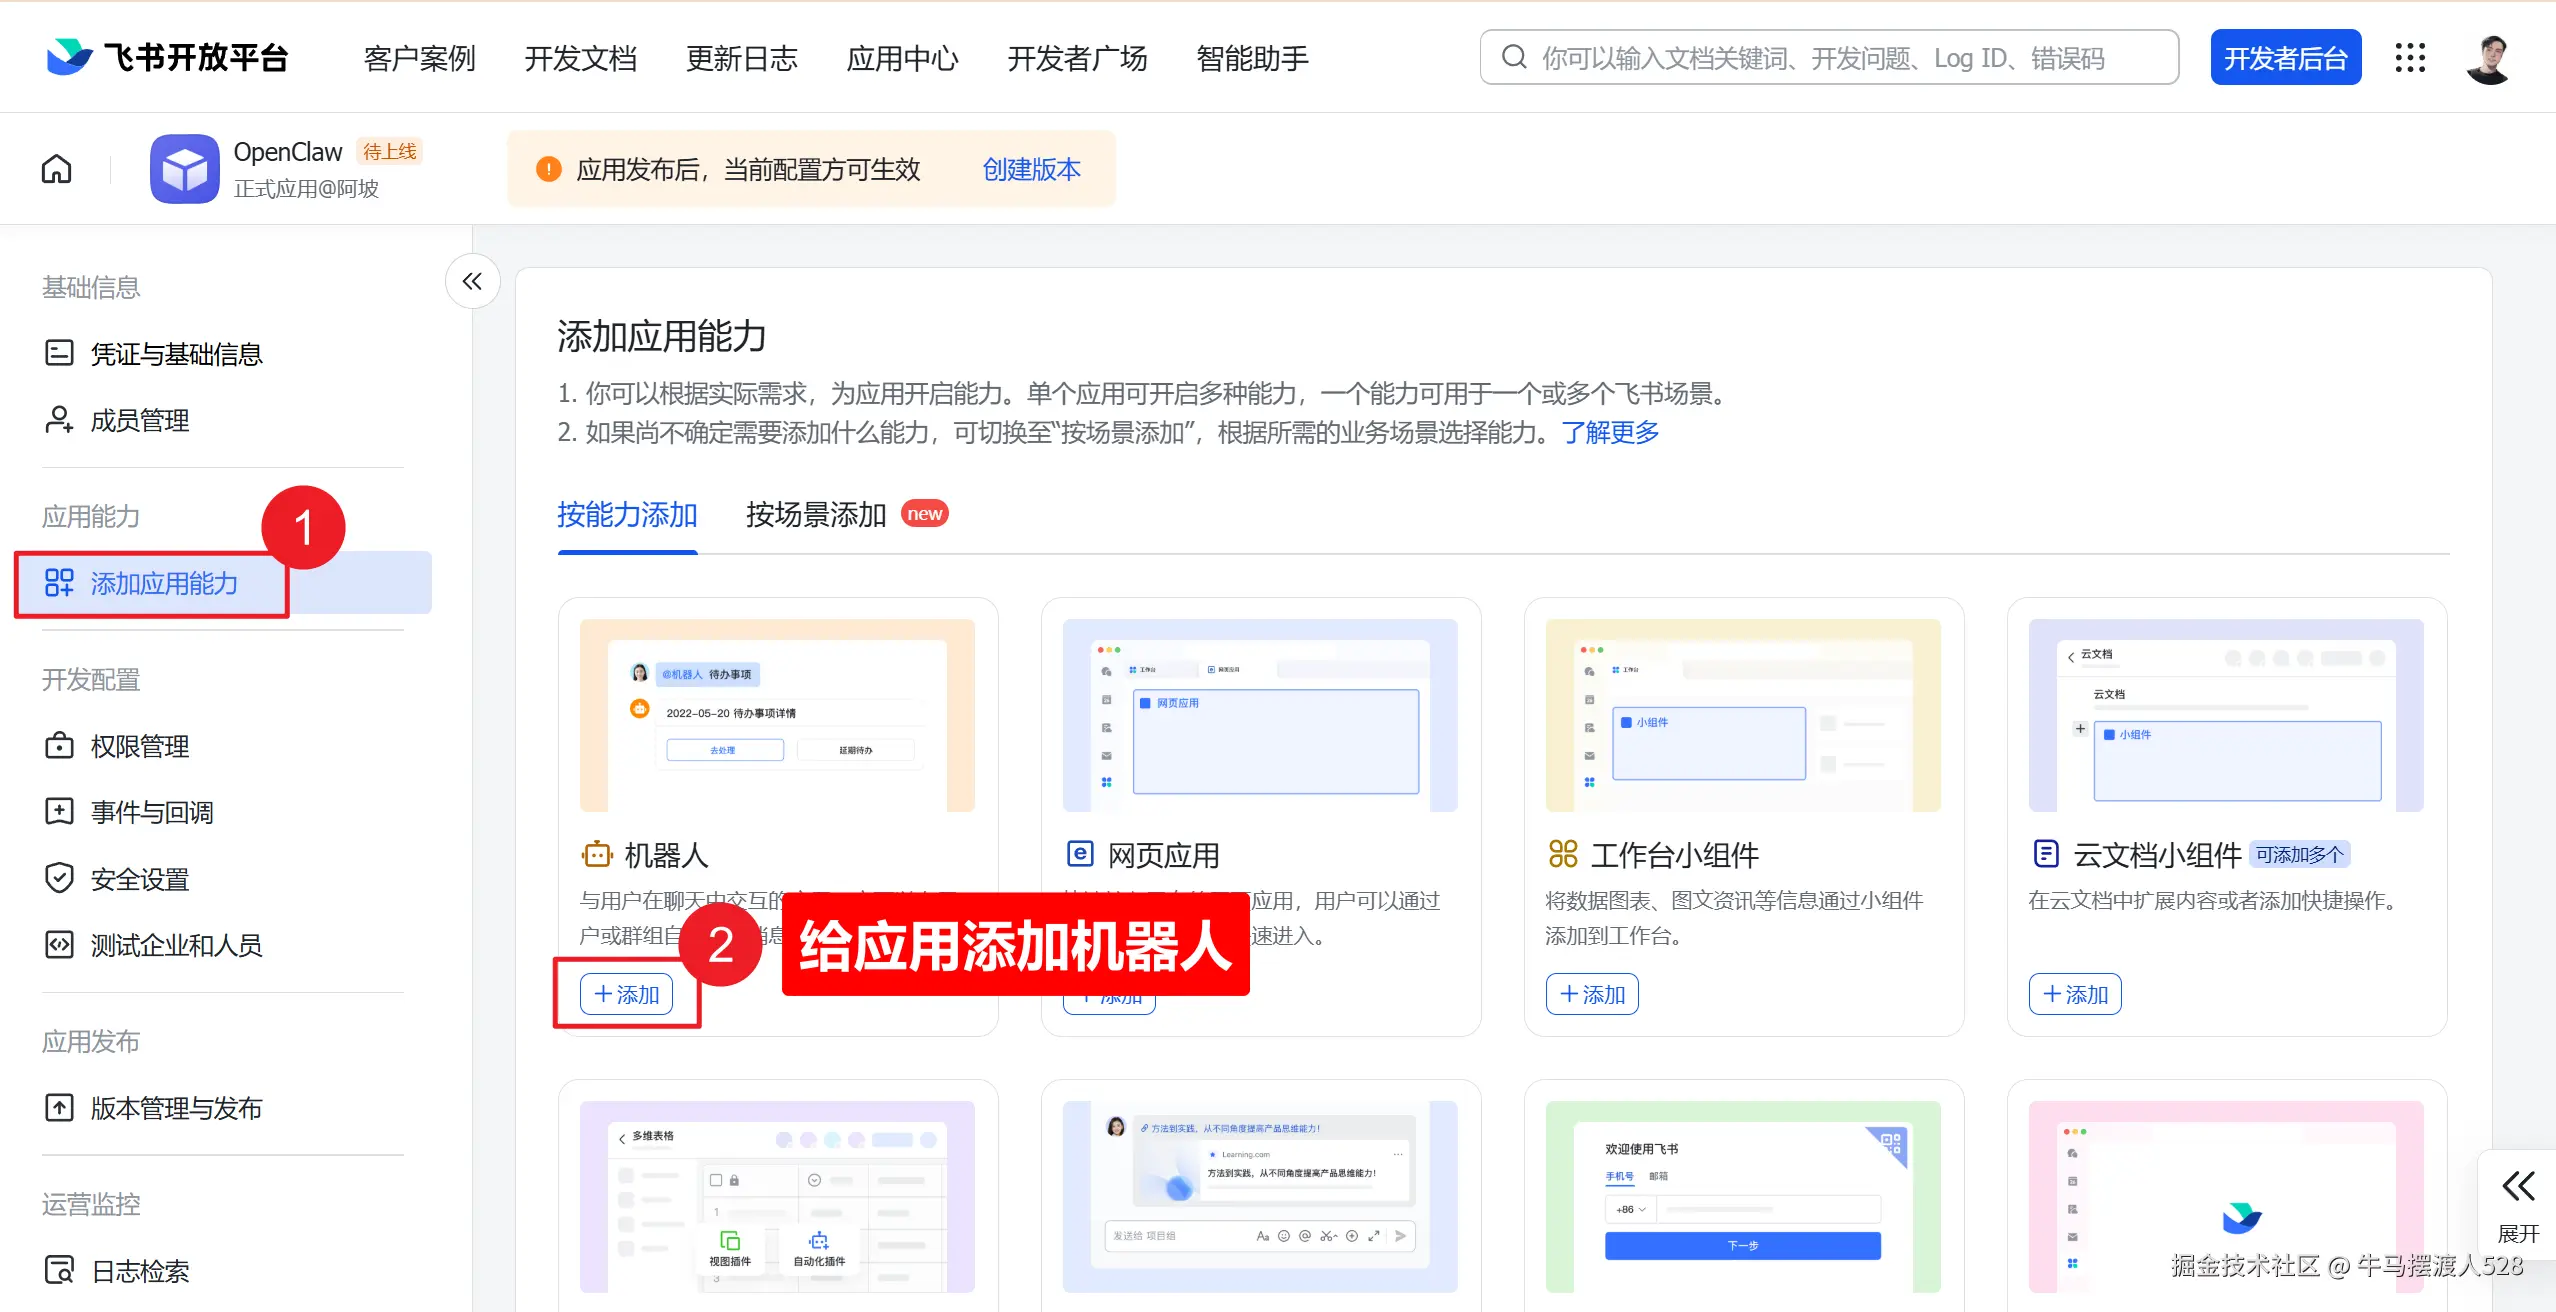Screen dimensions: 2556x1312
Task: Open 权限管理 sidebar item
Action: coord(140,746)
